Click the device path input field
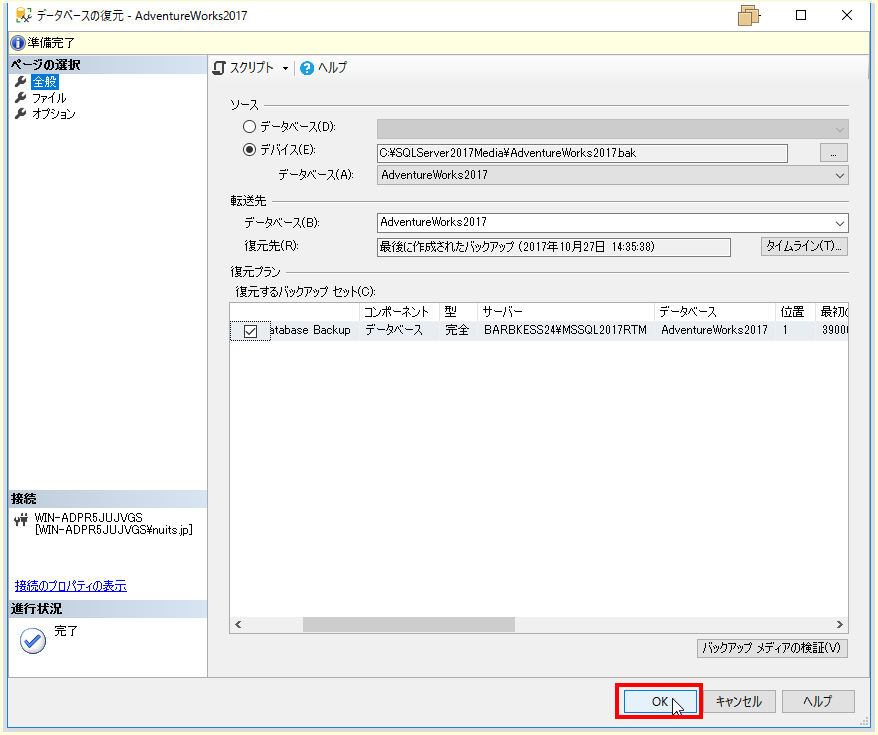The height and width of the screenshot is (735, 878). pos(582,153)
